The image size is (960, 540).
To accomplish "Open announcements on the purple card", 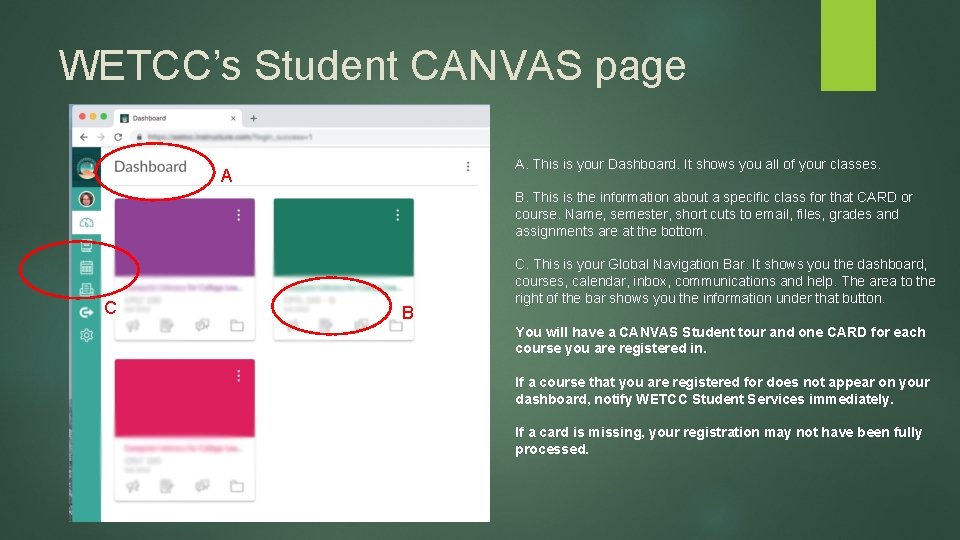I will tap(132, 326).
